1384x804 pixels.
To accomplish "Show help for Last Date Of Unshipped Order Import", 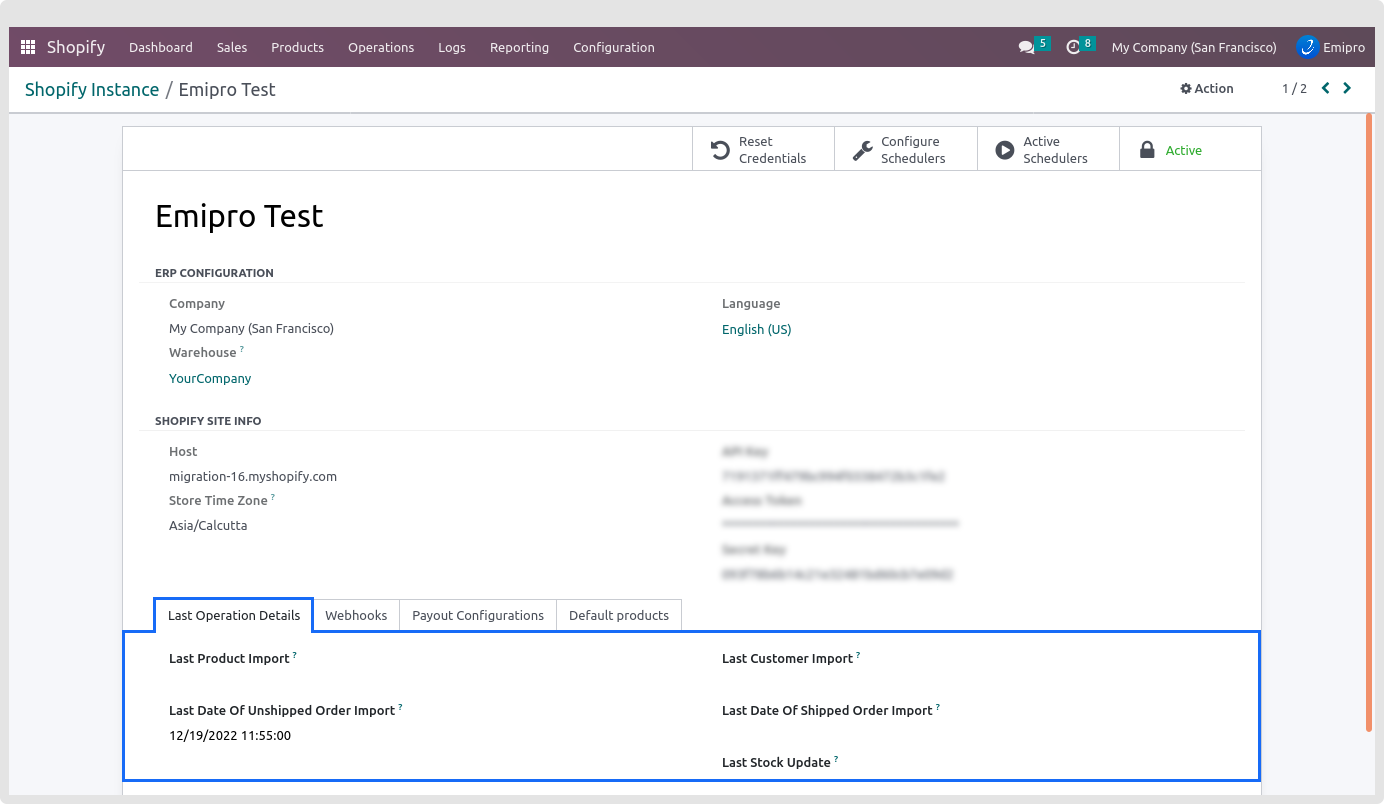I will coord(400,707).
